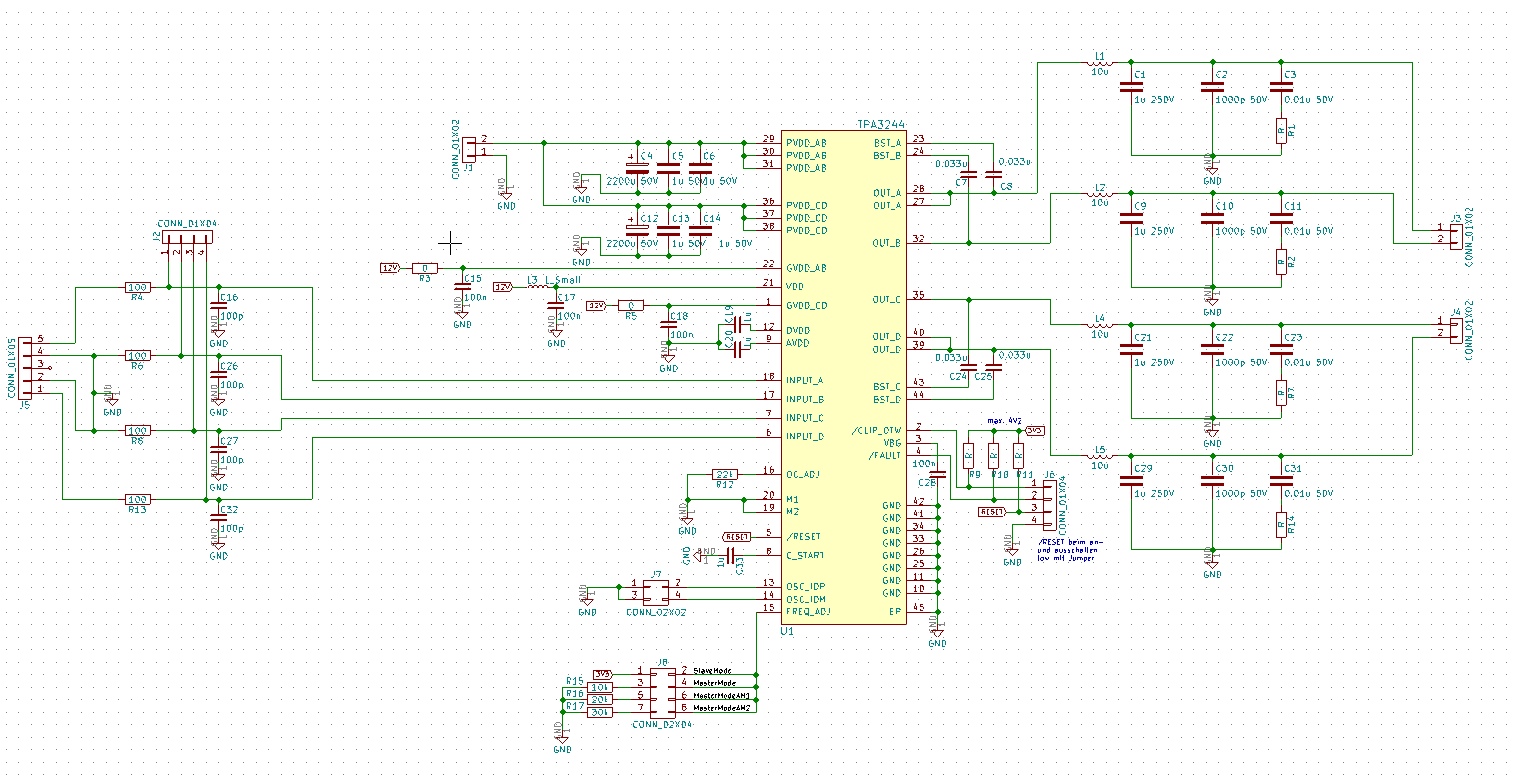Select the TPA3244 chip label above U1
Screen dimensions: 1514x776
click(x=880, y=125)
